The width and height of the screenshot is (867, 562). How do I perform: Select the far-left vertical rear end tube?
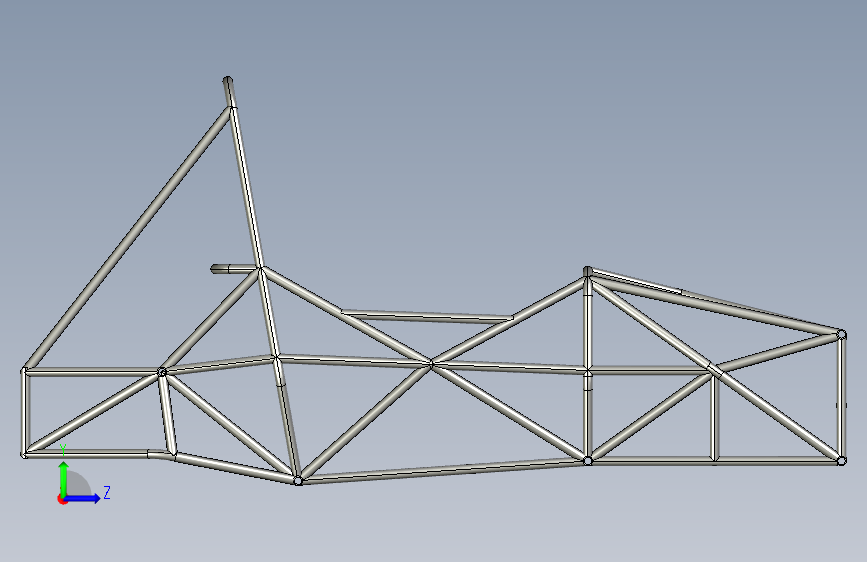coord(24,413)
